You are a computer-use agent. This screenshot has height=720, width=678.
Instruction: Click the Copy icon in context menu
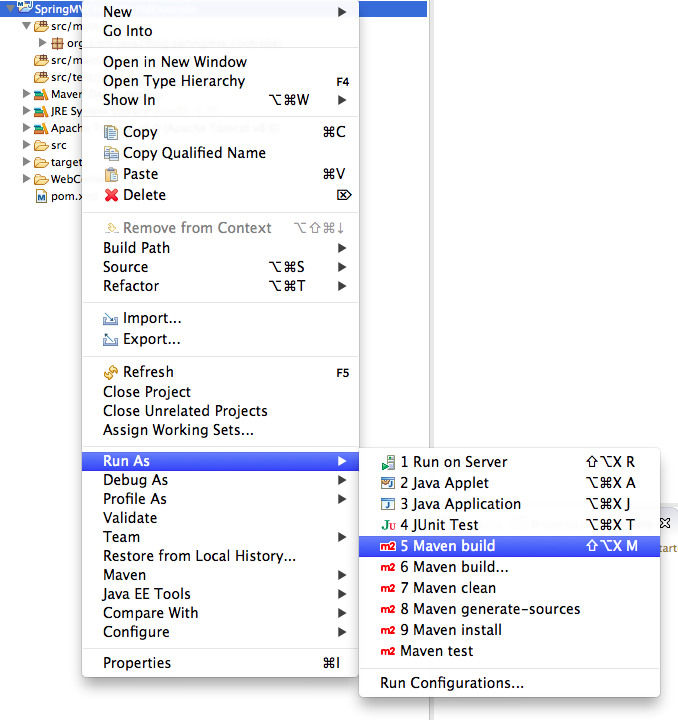point(111,132)
